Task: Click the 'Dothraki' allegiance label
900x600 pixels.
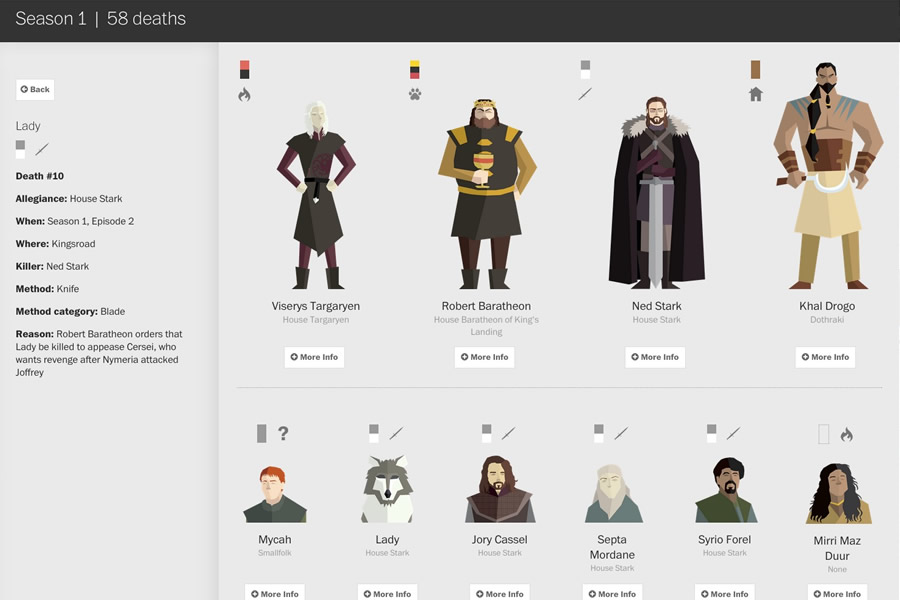Action: (827, 320)
